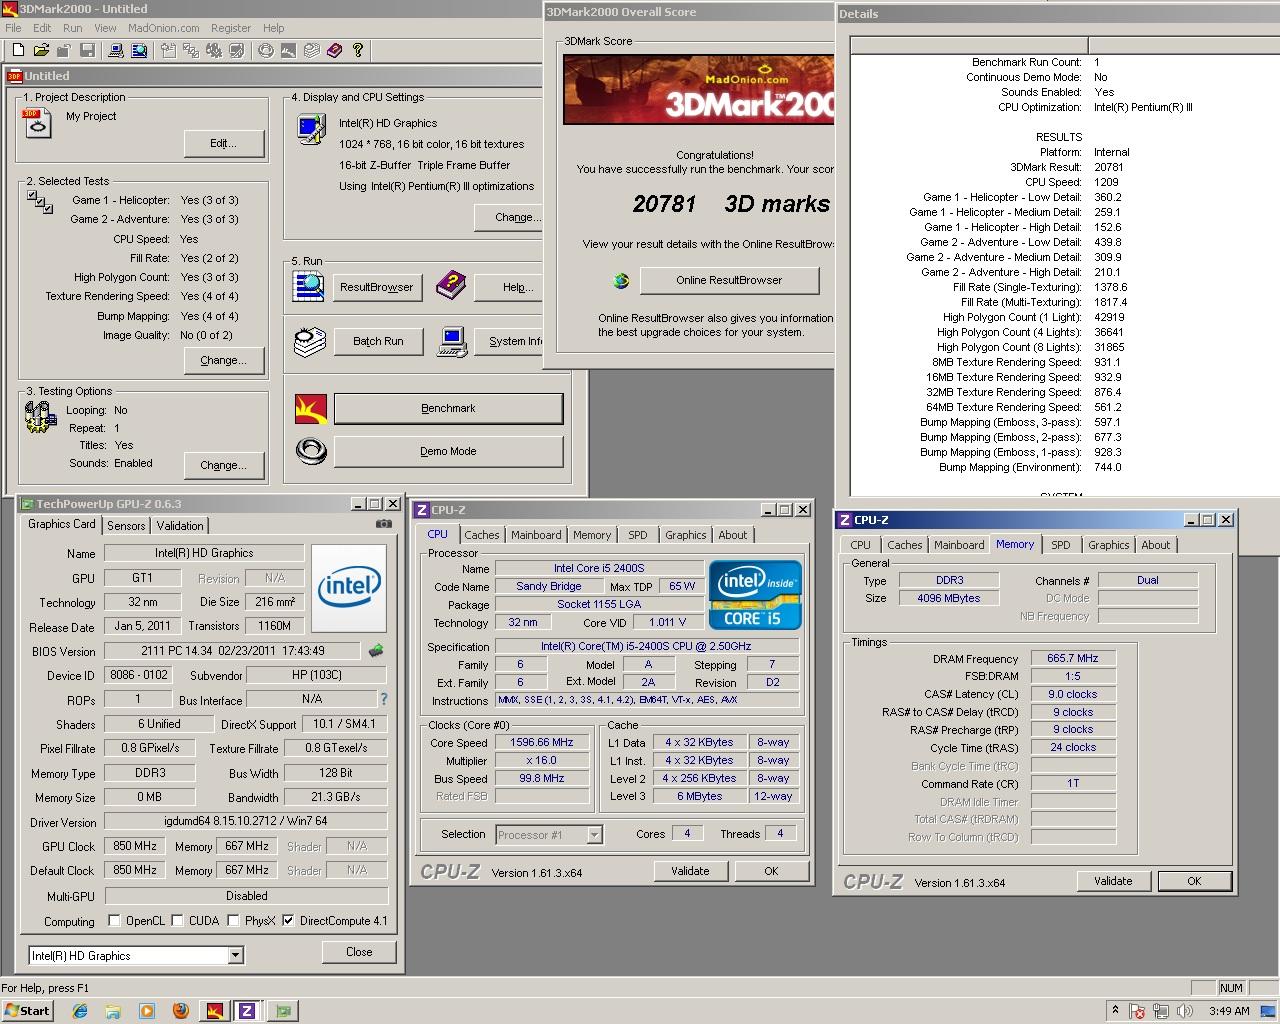This screenshot has height=1024, width=1280.
Task: Click the globe icon beside Online ResultBrowser
Action: pos(621,281)
